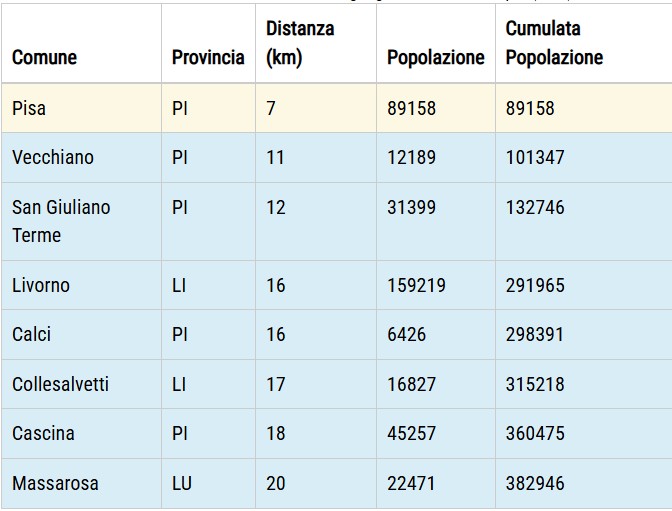
Task: Click the Pisa comune cell
Action: [x=29, y=108]
